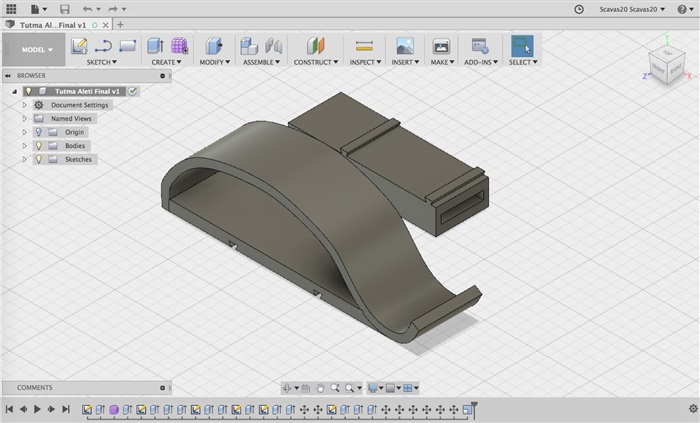The height and width of the screenshot is (423, 700).
Task: Click the job status clock icon
Action: (x=580, y=8)
